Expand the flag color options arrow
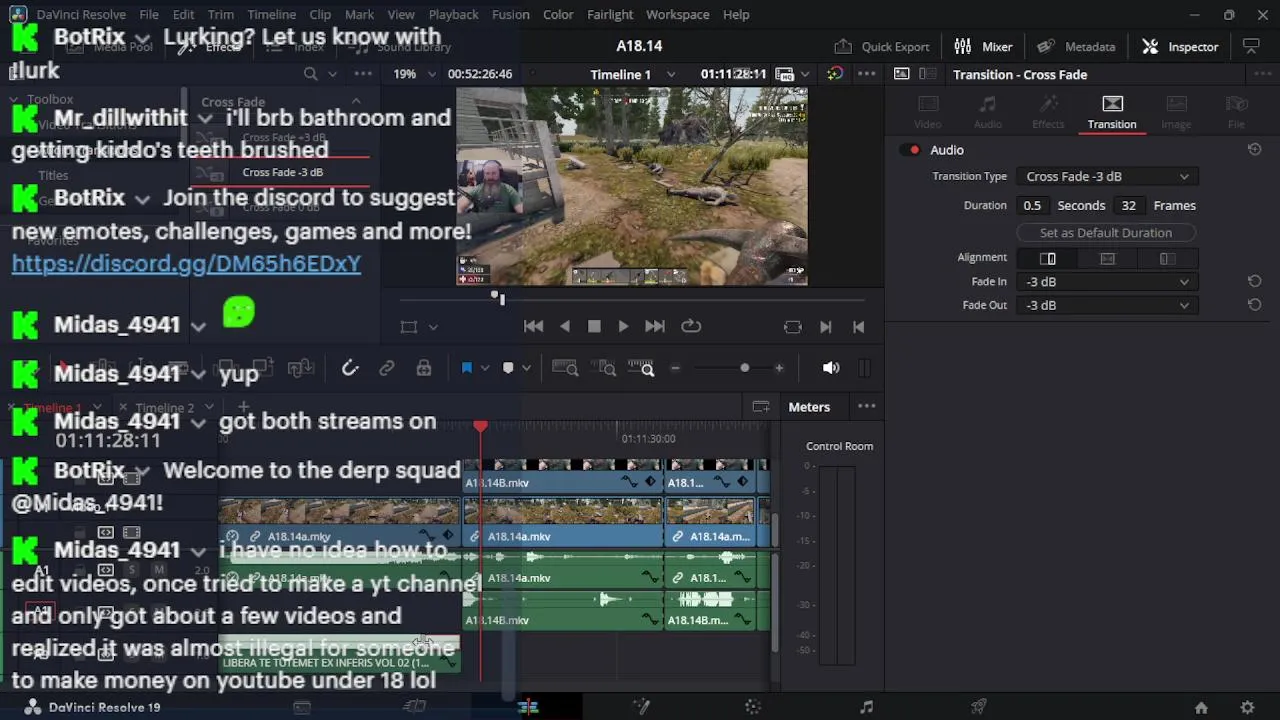This screenshot has width=1280, height=720. 485,368
